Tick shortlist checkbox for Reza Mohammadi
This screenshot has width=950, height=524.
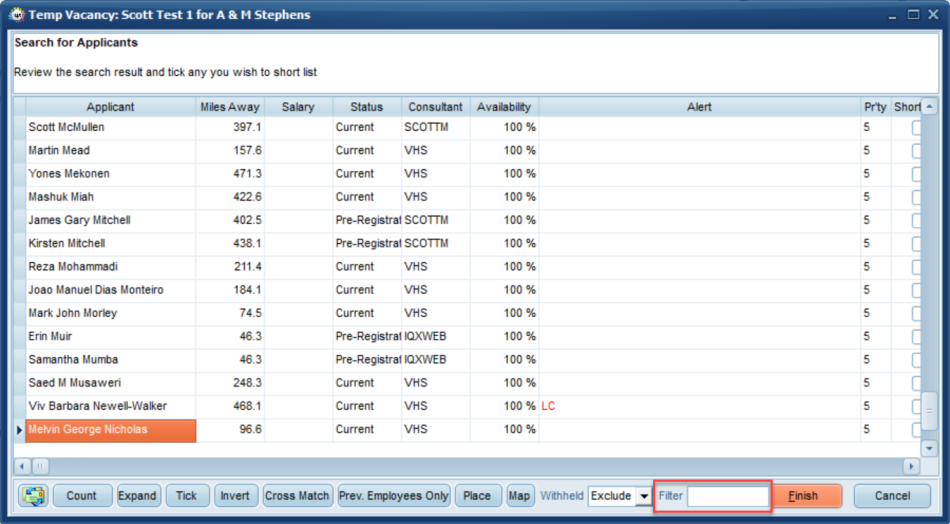pyautogui.click(x=916, y=267)
